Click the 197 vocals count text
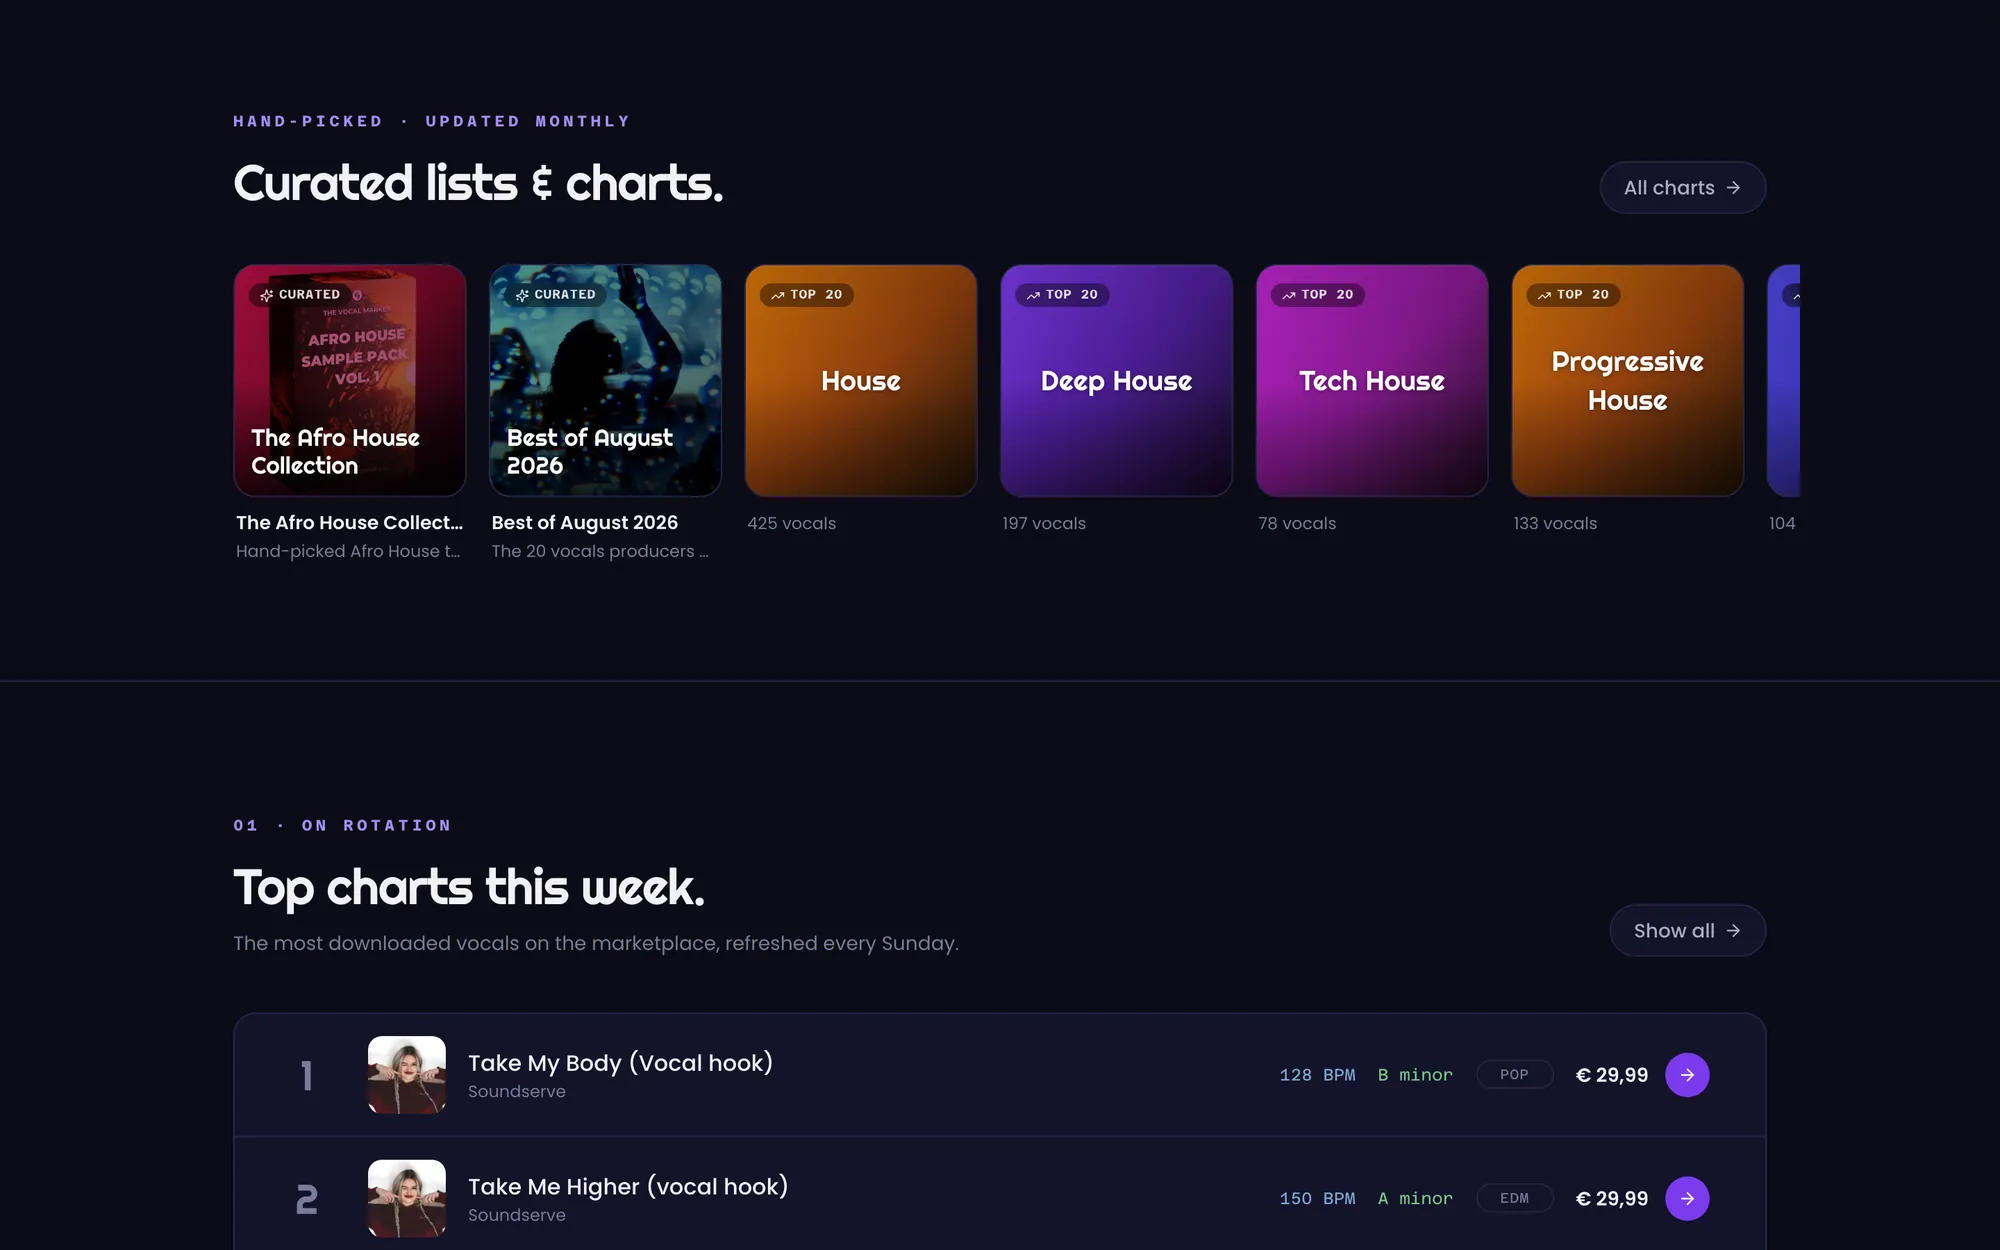Image resolution: width=2000 pixels, height=1250 pixels. coord(1044,523)
